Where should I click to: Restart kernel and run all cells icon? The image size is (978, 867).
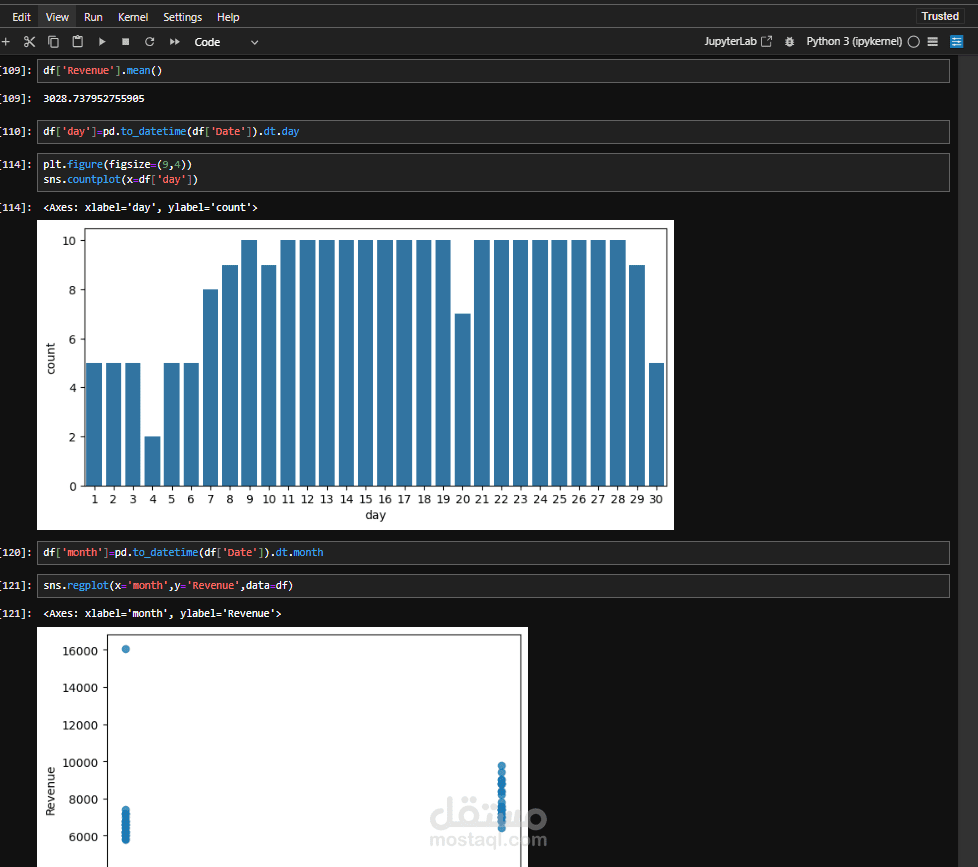click(175, 42)
